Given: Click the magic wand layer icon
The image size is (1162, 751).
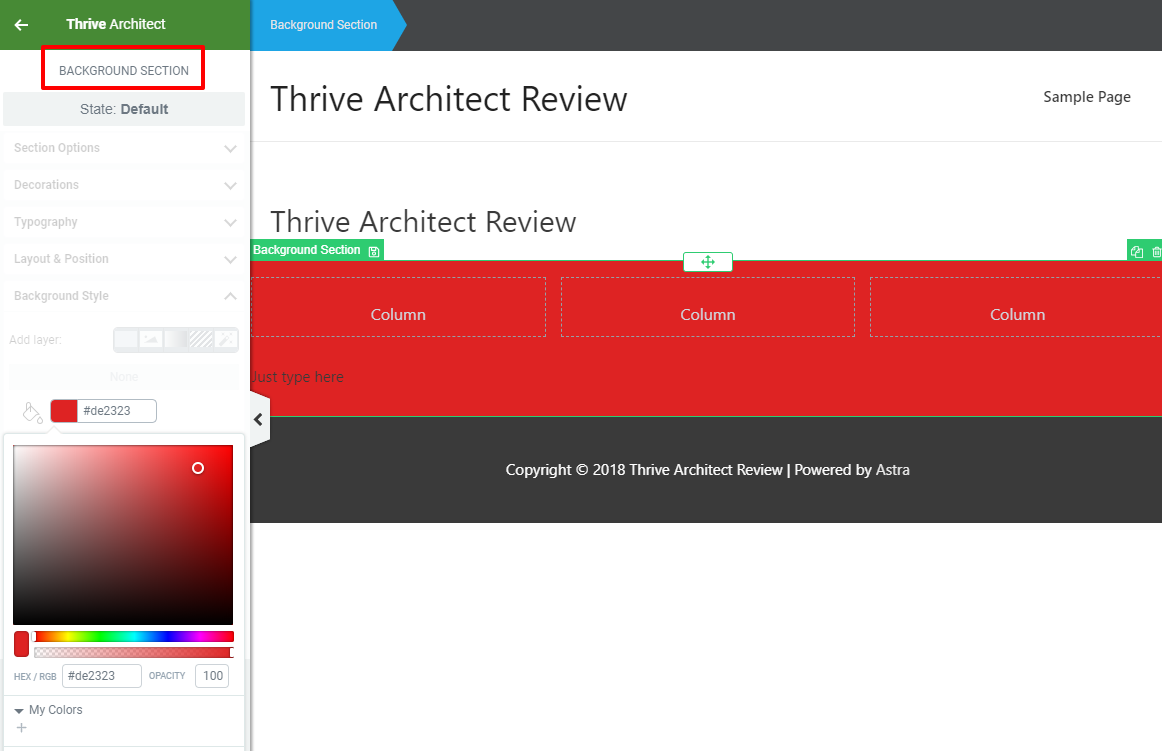Looking at the screenshot, I should point(225,339).
